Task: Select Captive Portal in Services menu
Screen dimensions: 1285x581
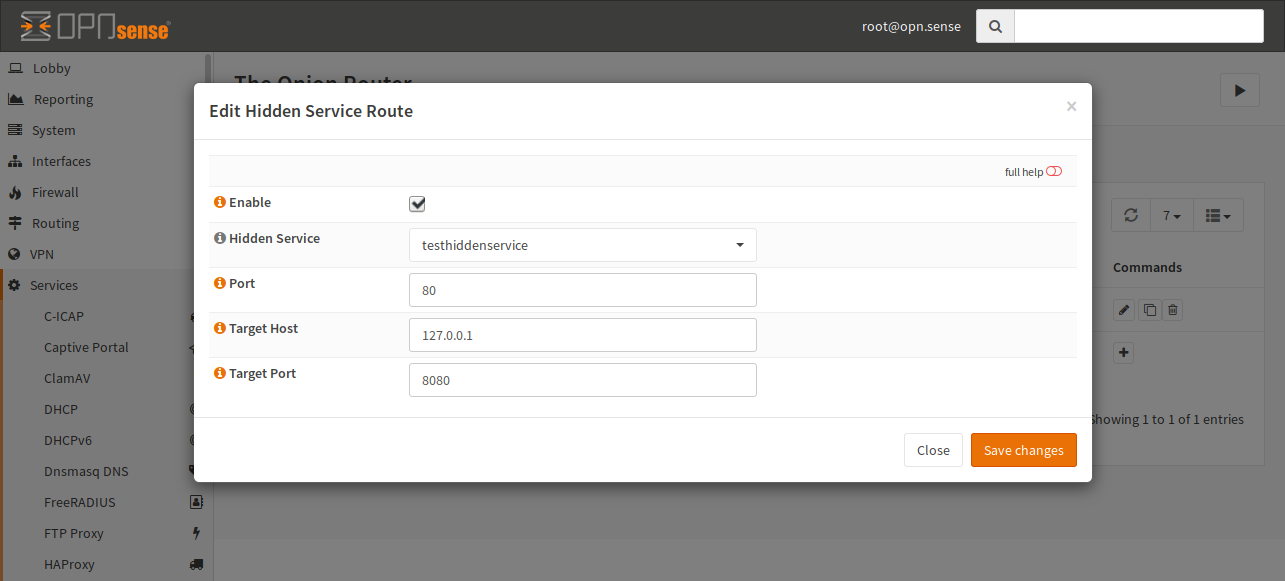Action: pyautogui.click(x=86, y=347)
